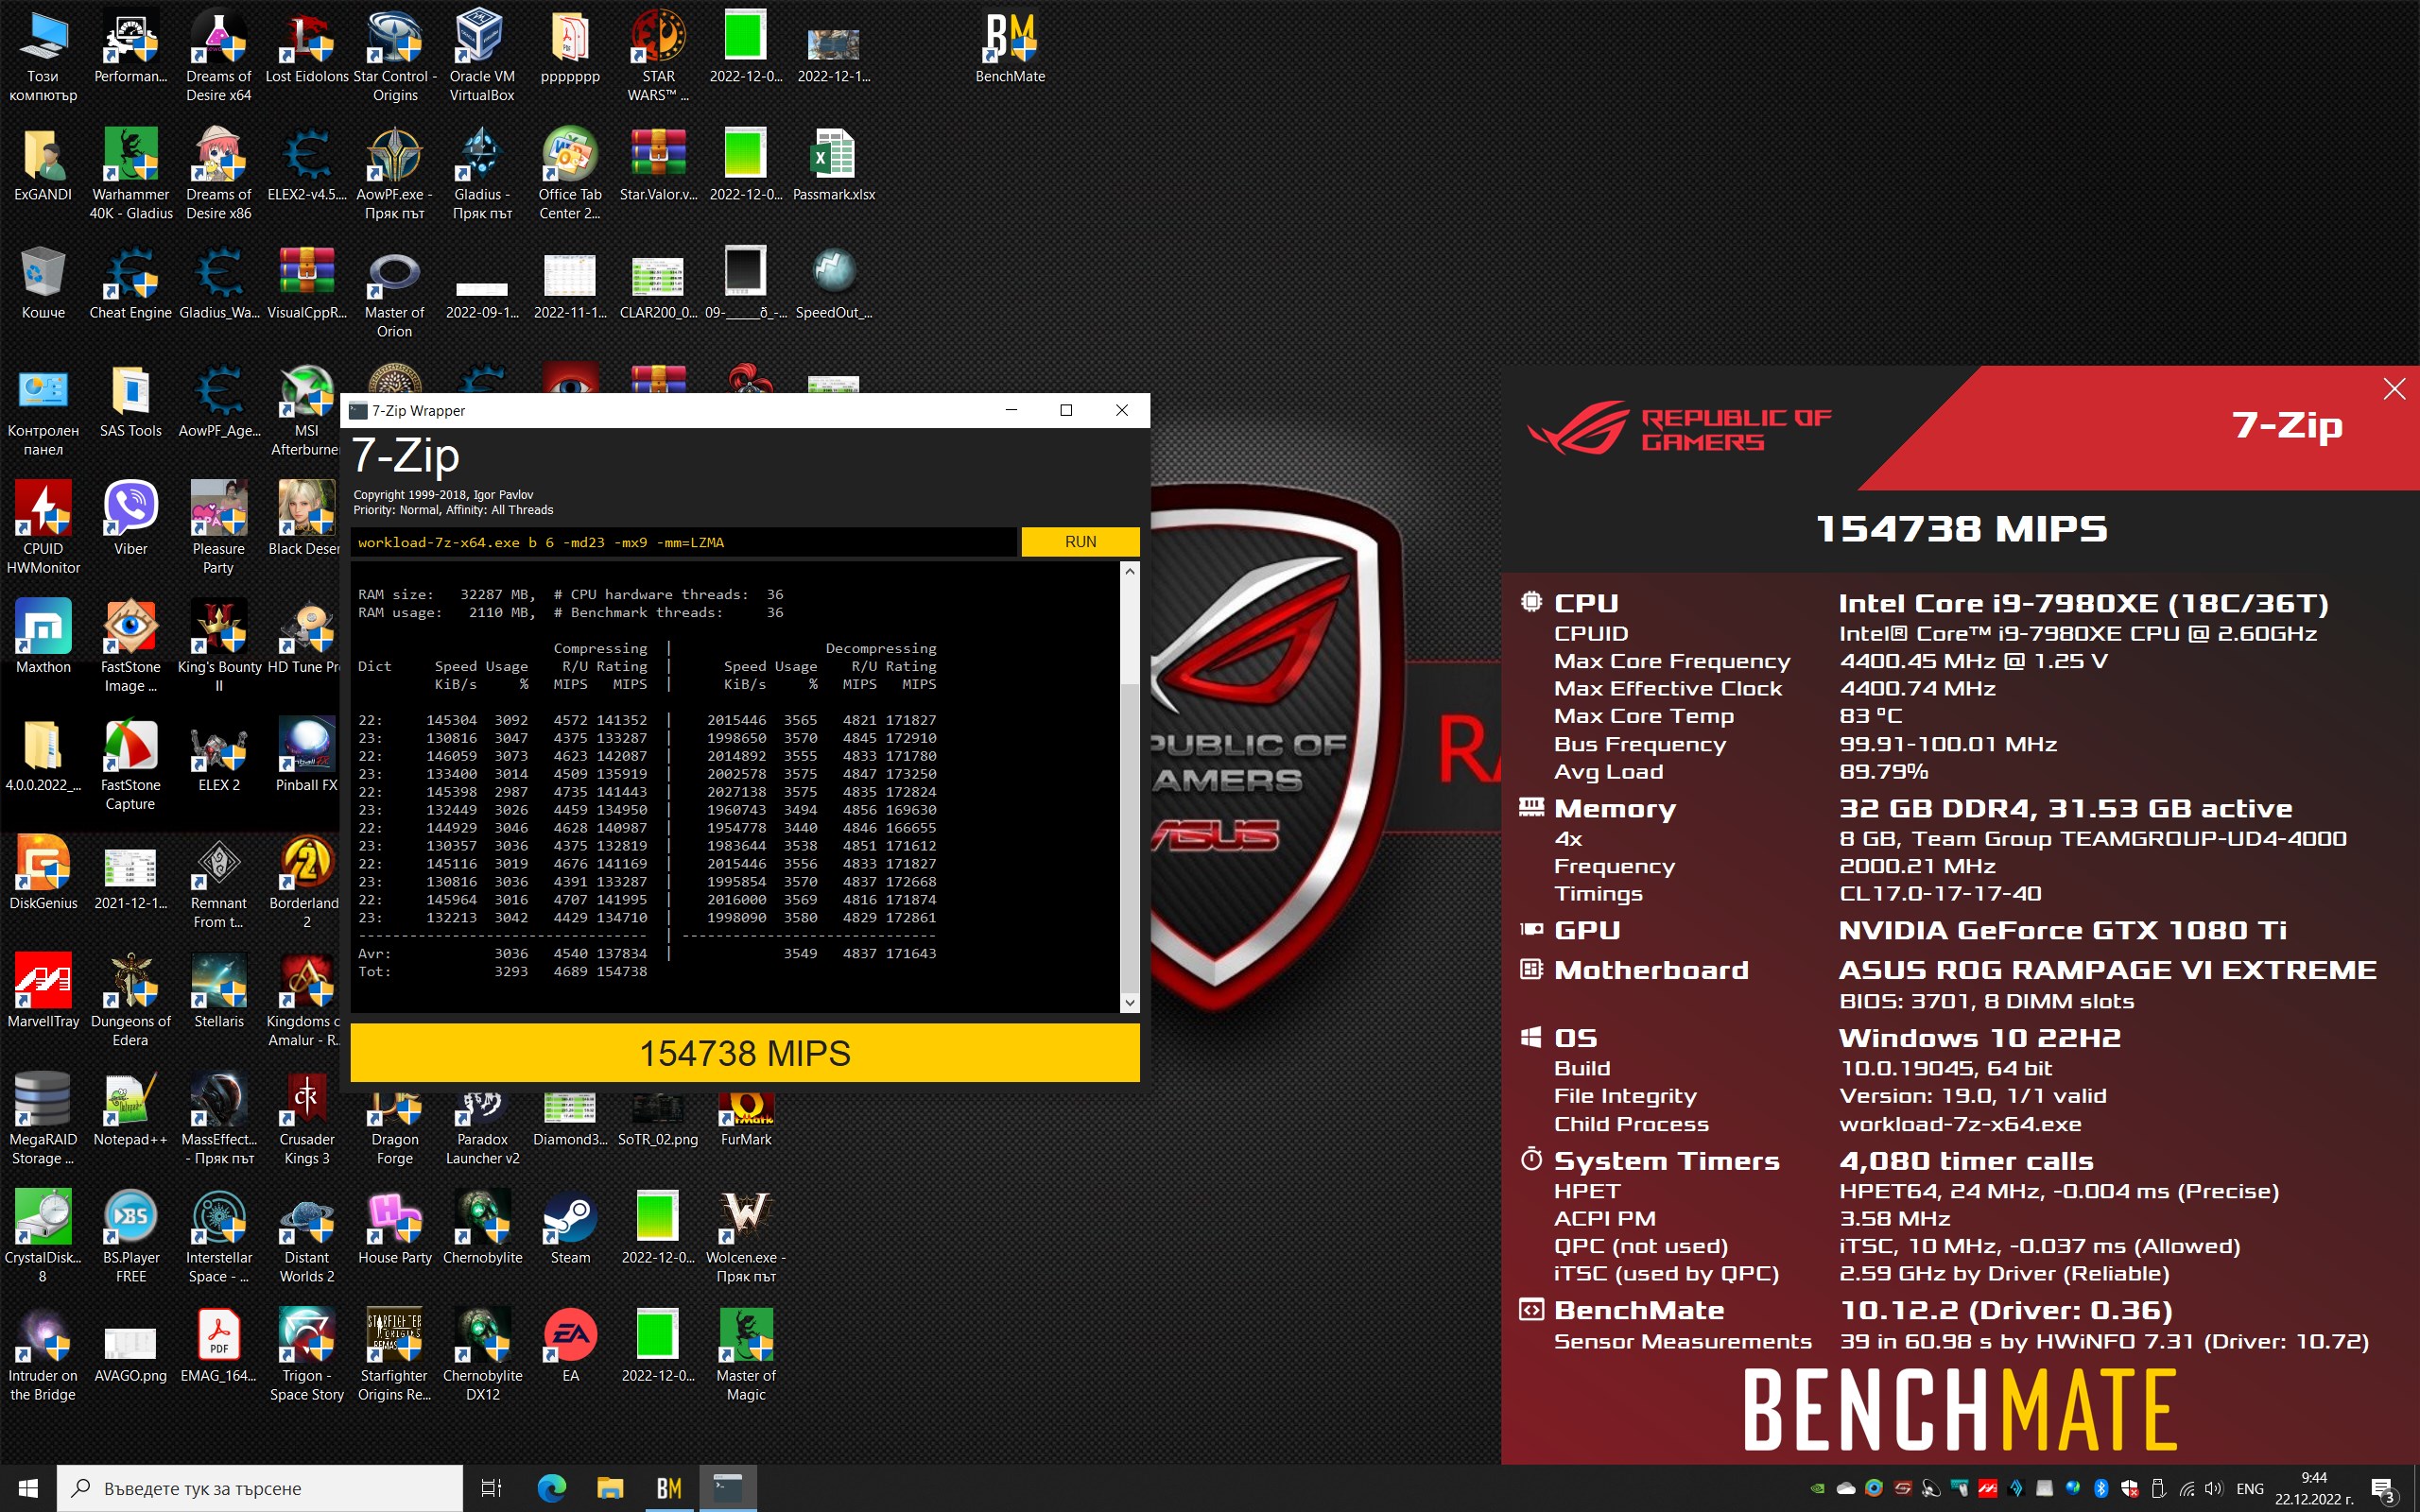This screenshot has height=1512, width=2420.
Task: Open the Office Tab Center shortcut
Action: click(x=570, y=175)
